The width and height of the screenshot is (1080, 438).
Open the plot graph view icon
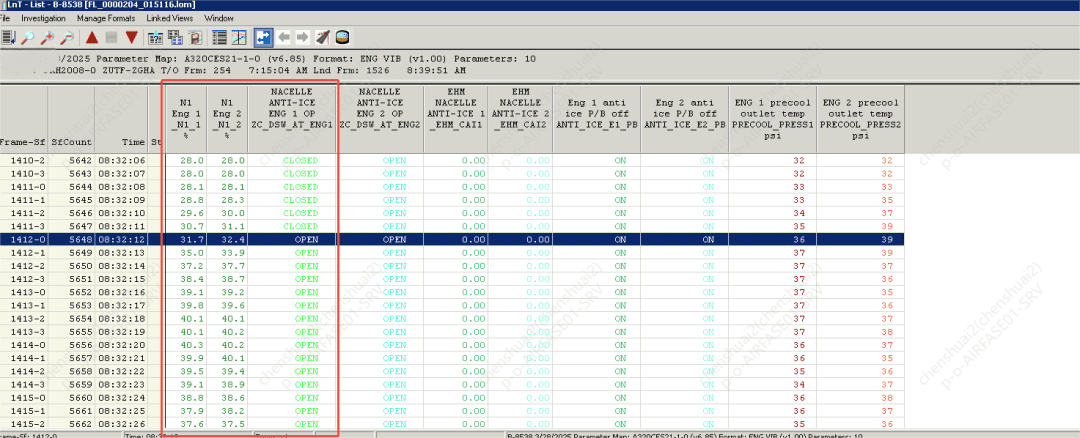(240, 38)
